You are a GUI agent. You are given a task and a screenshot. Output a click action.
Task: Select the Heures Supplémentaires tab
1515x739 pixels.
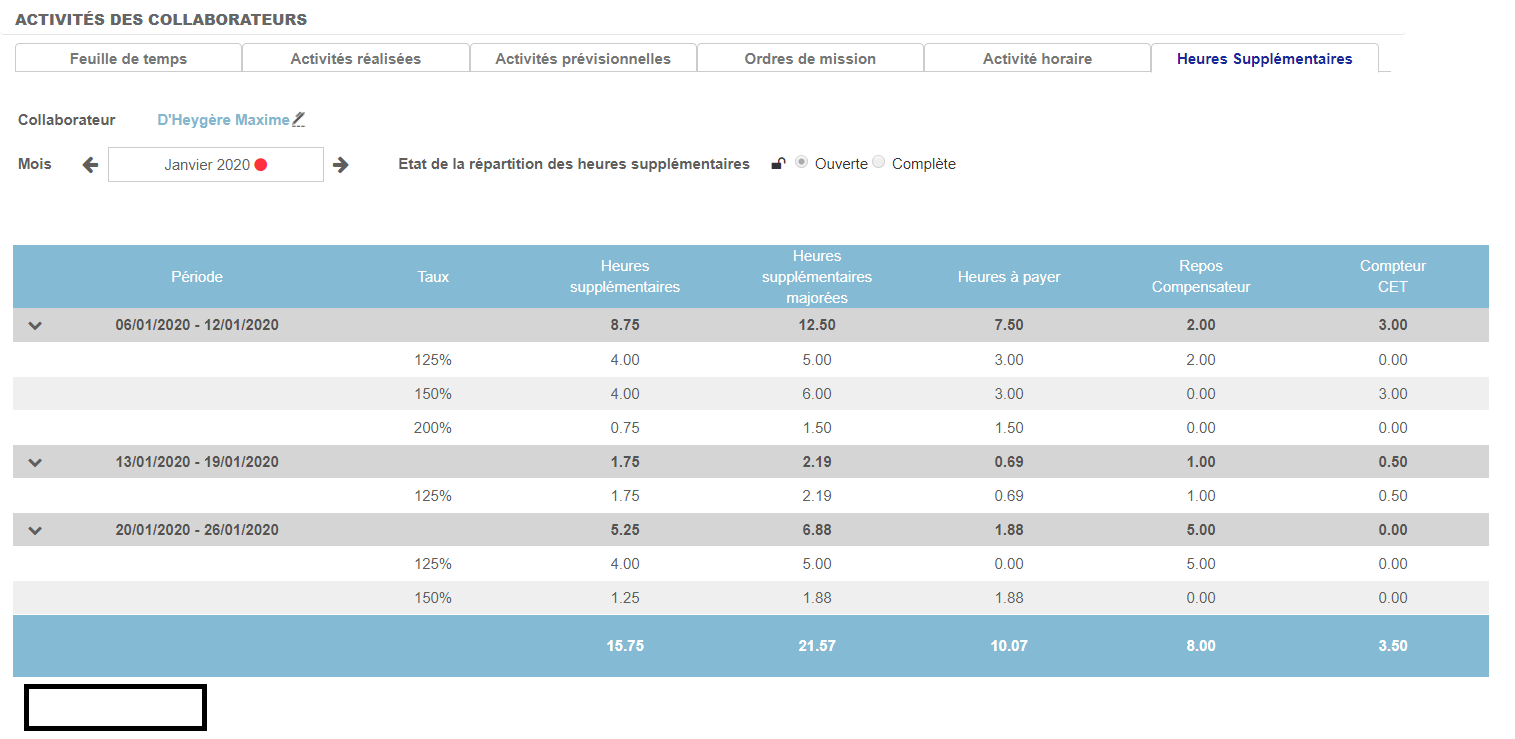[1264, 59]
